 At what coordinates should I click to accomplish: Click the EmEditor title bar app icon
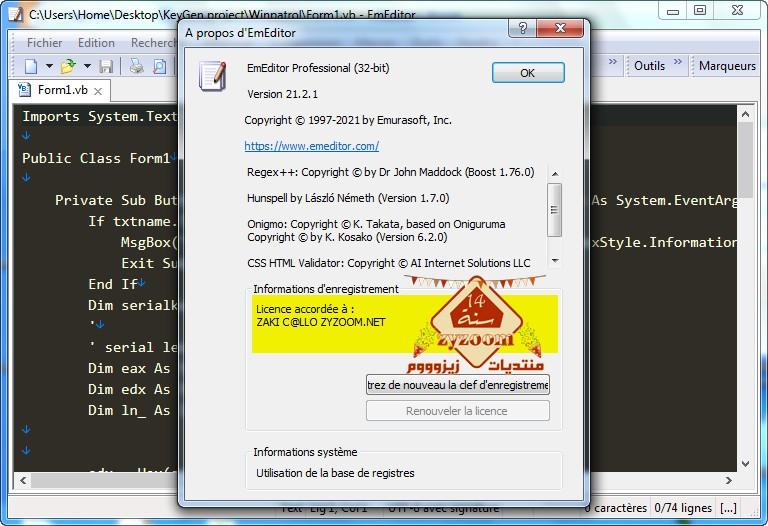point(16,14)
